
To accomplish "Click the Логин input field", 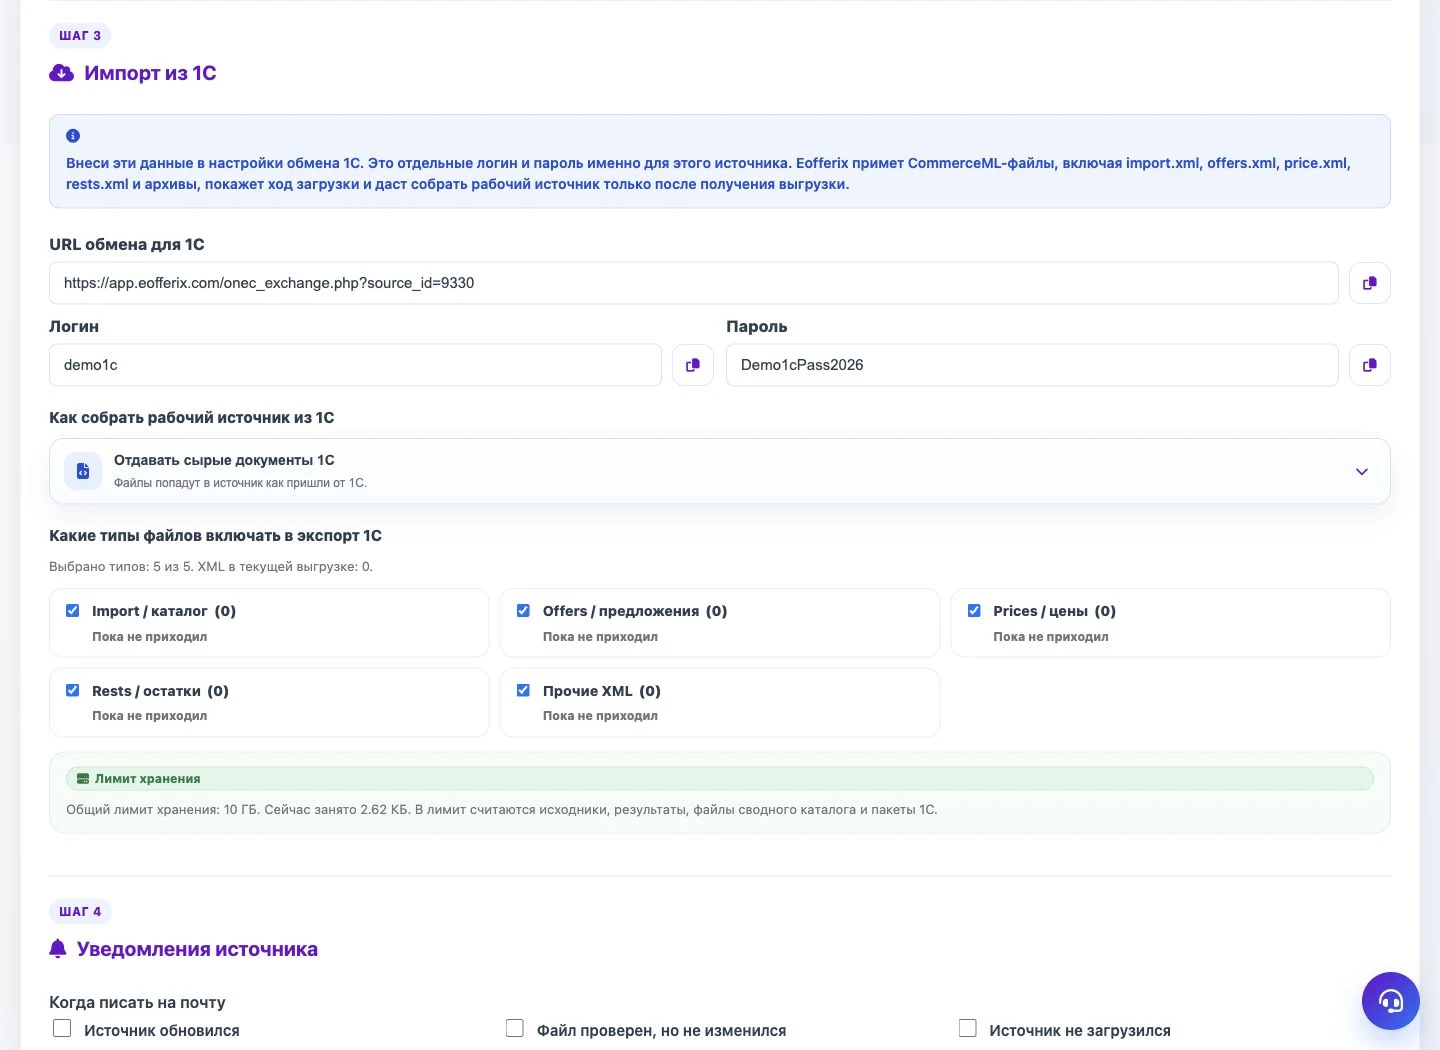I will 355,365.
